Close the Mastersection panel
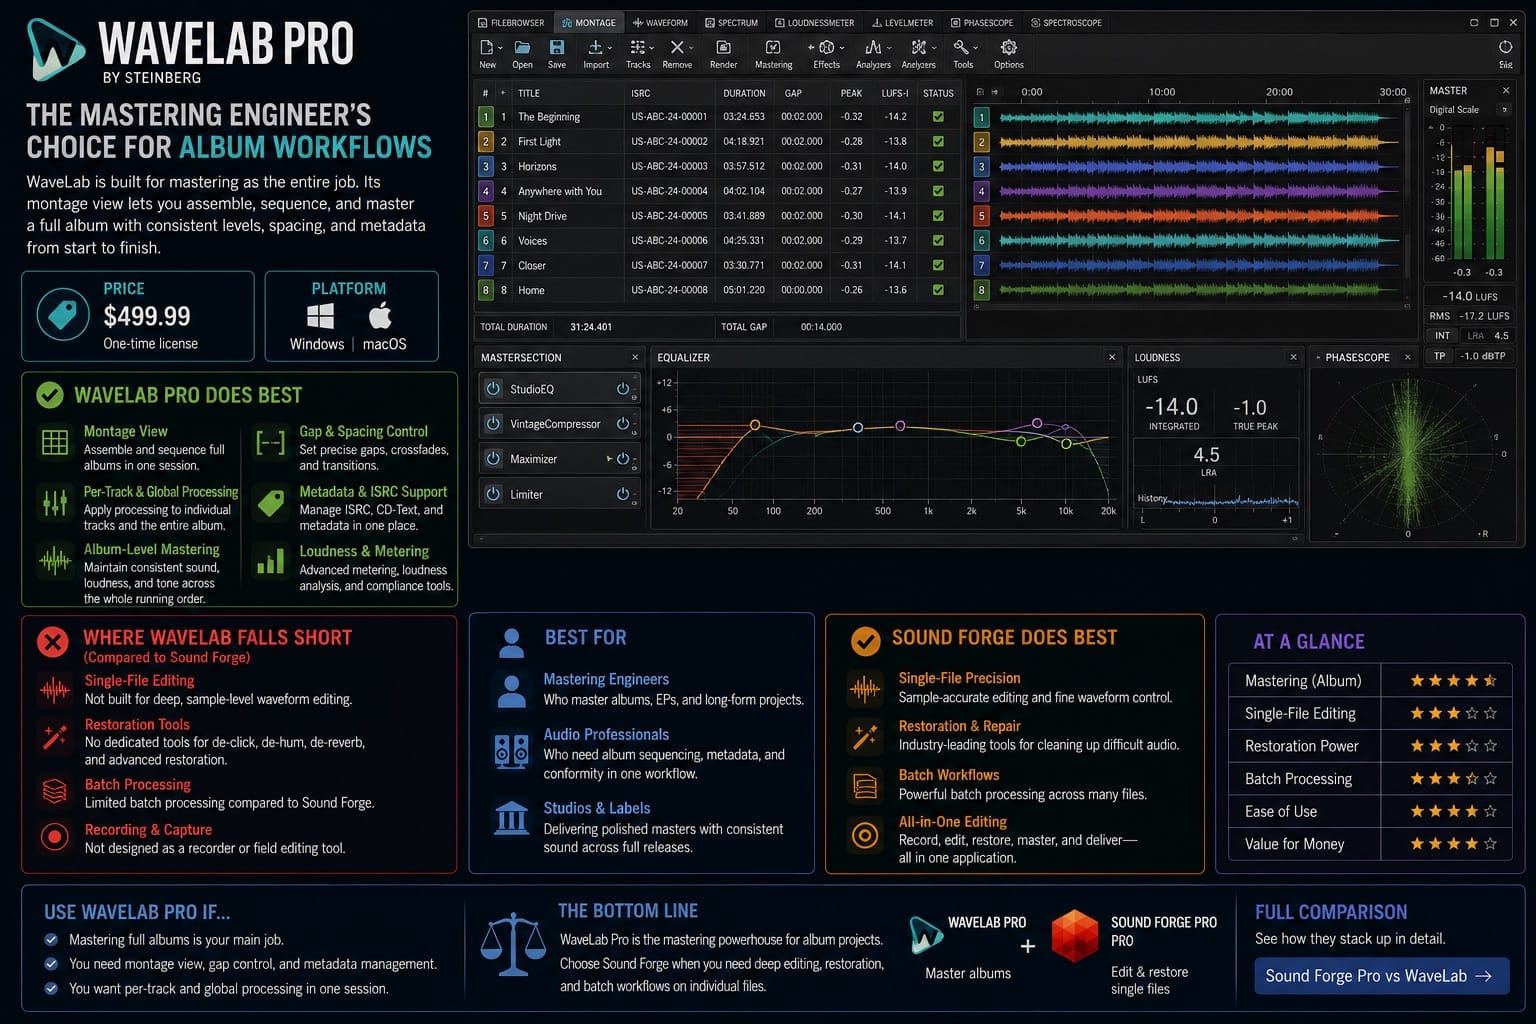1536x1024 pixels. [x=635, y=357]
